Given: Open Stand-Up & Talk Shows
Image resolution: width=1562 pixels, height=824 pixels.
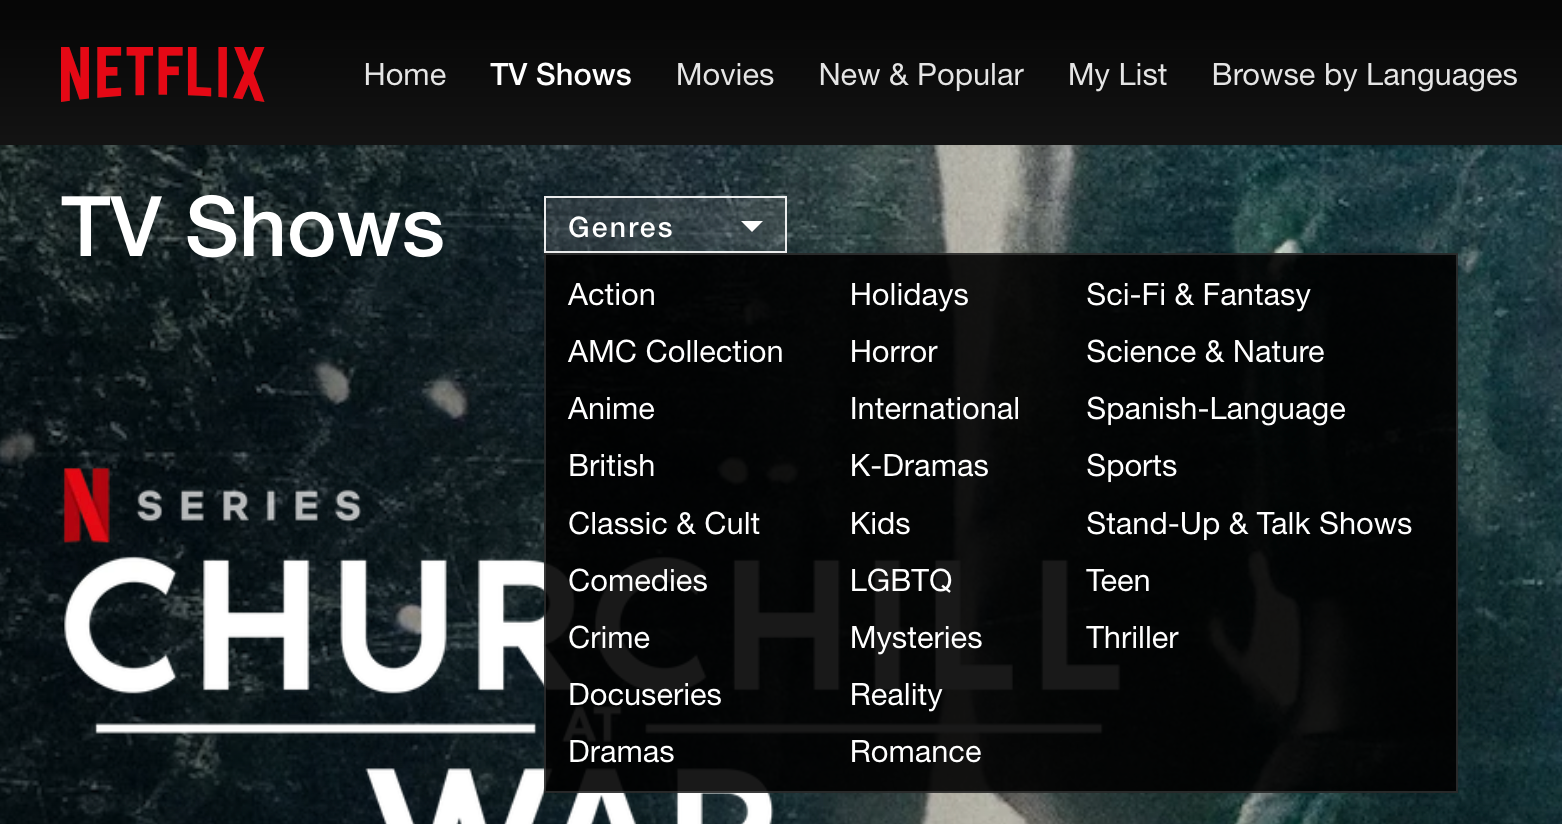Looking at the screenshot, I should [1248, 522].
